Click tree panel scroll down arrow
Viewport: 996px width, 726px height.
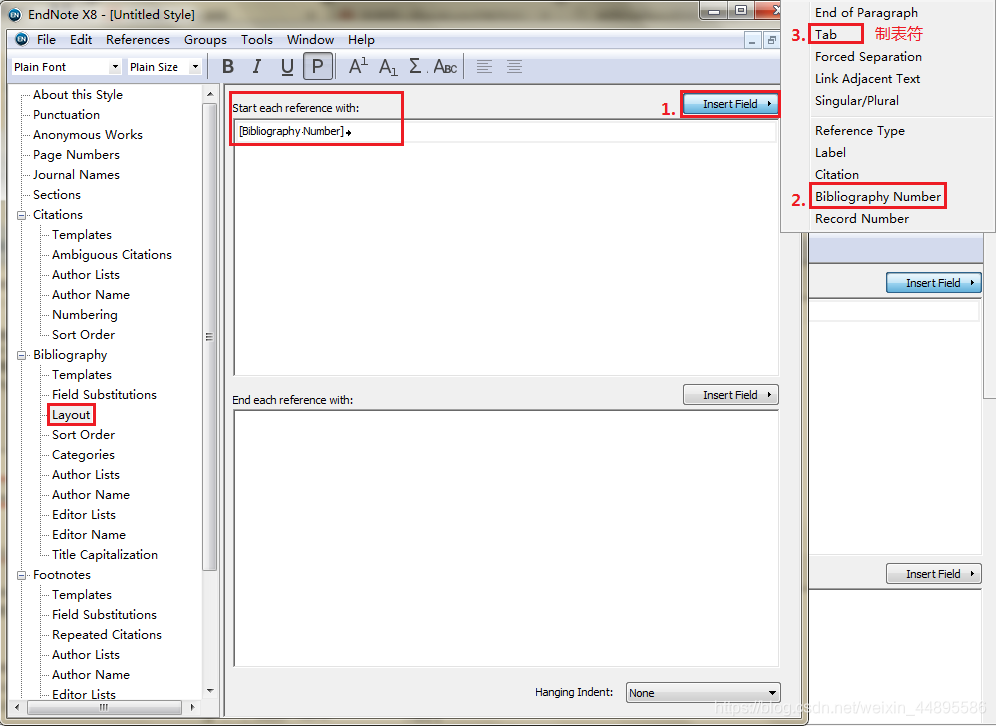(x=210, y=690)
